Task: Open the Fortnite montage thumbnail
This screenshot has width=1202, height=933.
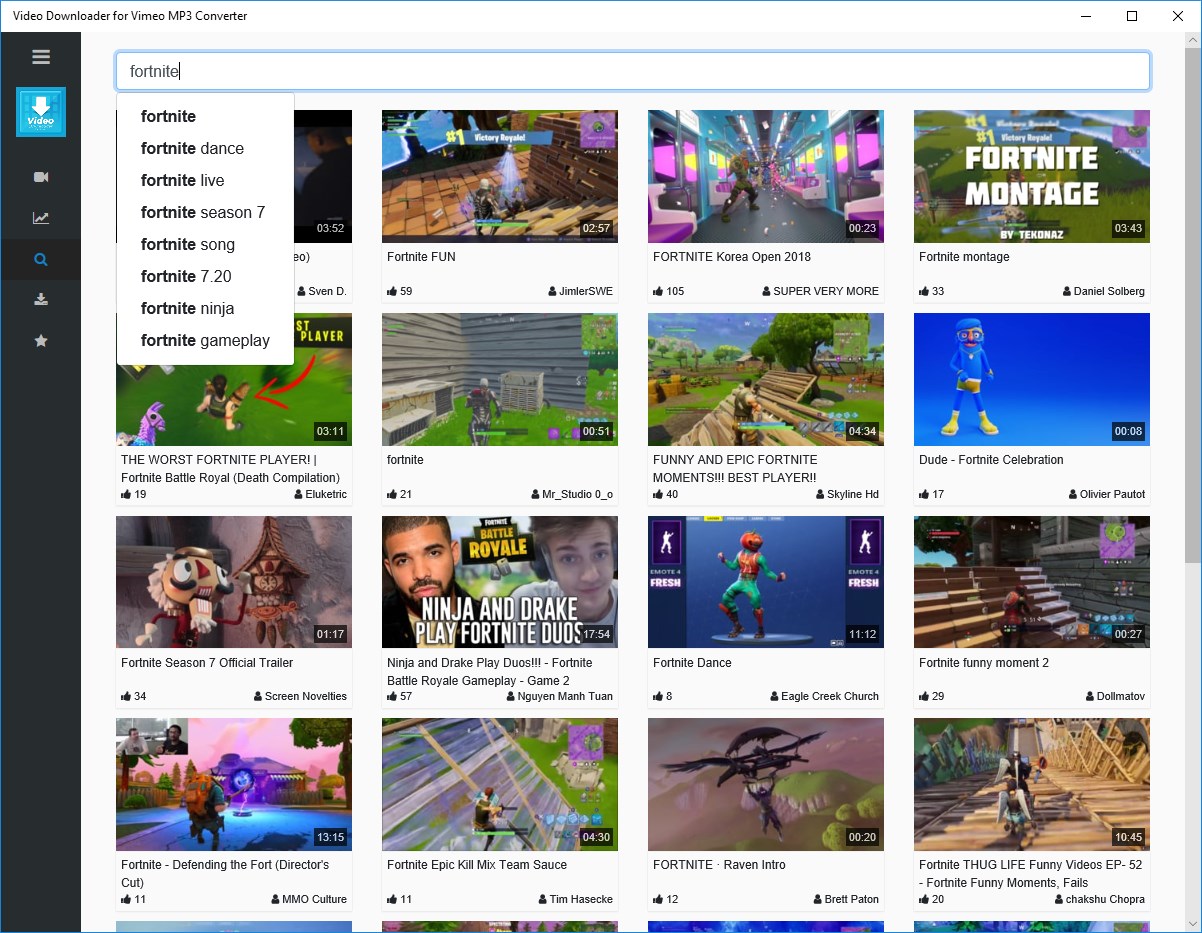Action: pyautogui.click(x=1032, y=176)
